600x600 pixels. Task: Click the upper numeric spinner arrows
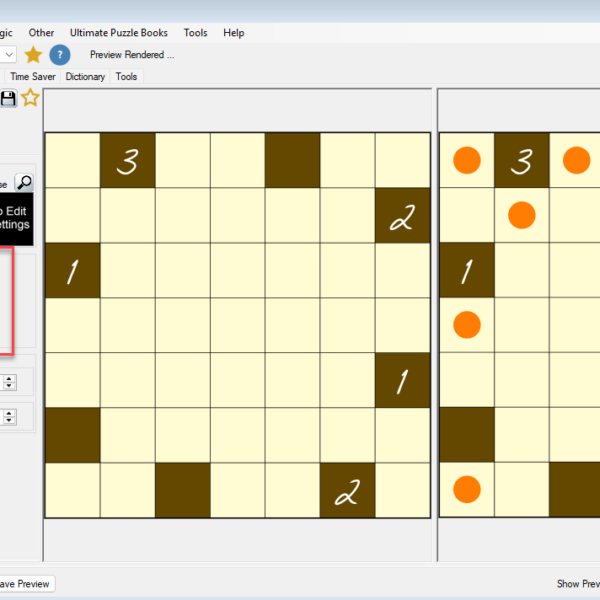pyautogui.click(x=9, y=381)
